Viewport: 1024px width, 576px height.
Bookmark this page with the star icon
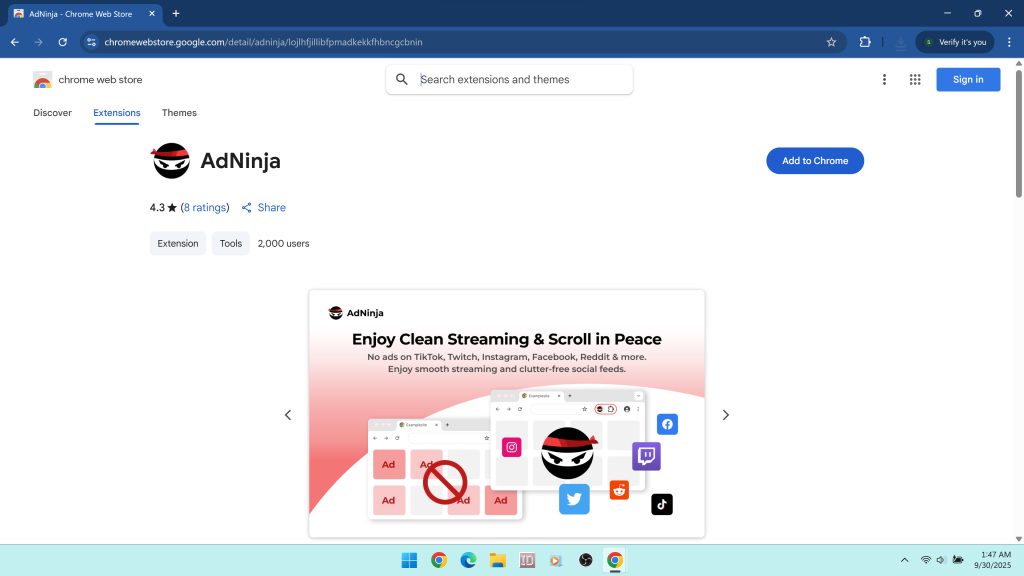[x=831, y=42]
